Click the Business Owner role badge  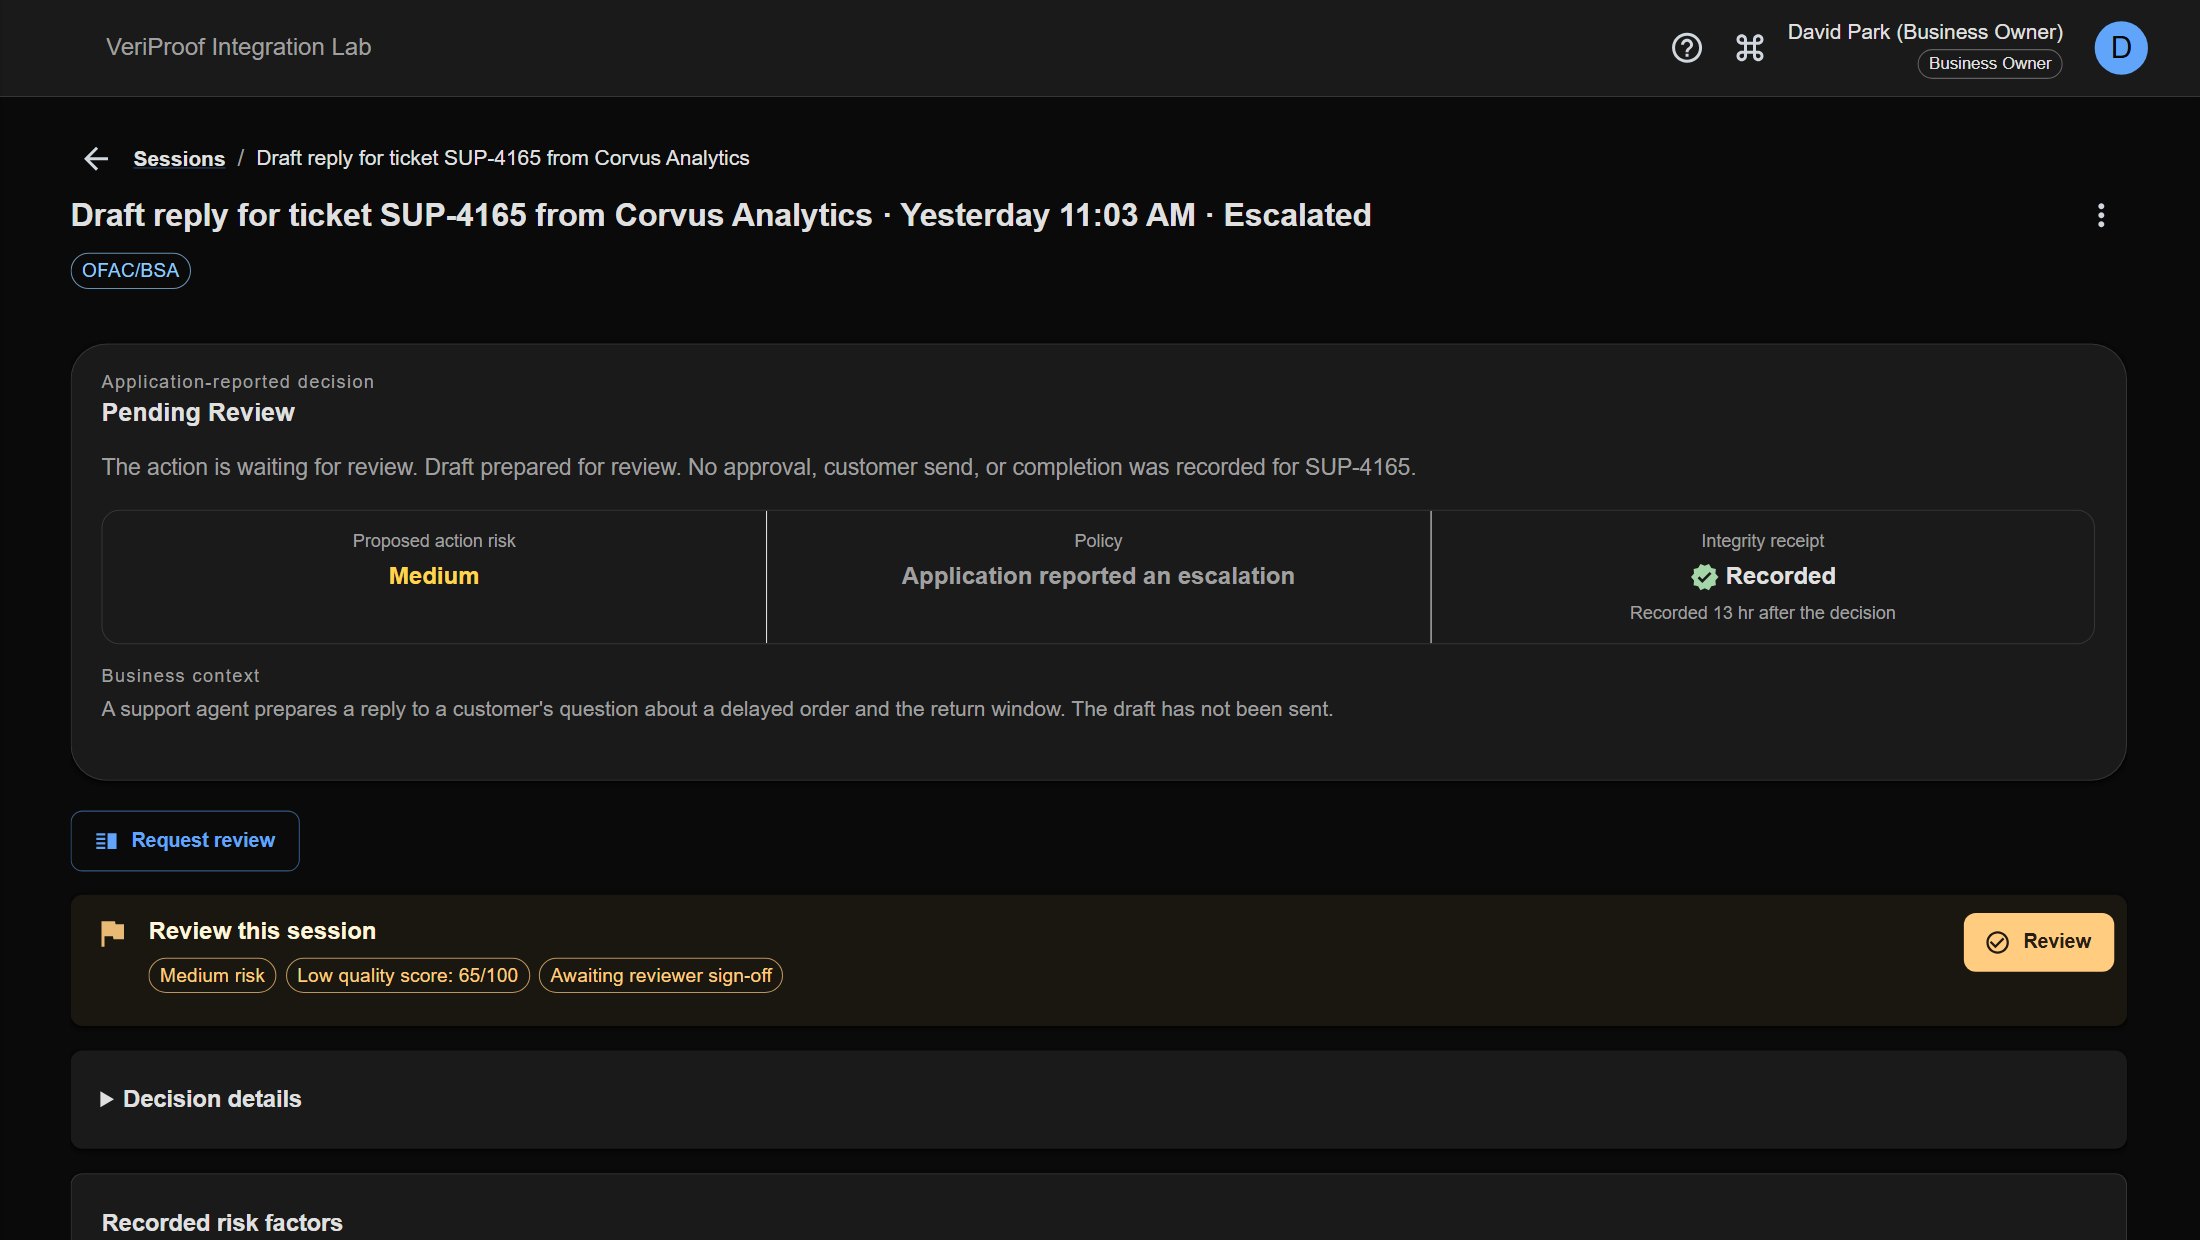[x=1989, y=63]
